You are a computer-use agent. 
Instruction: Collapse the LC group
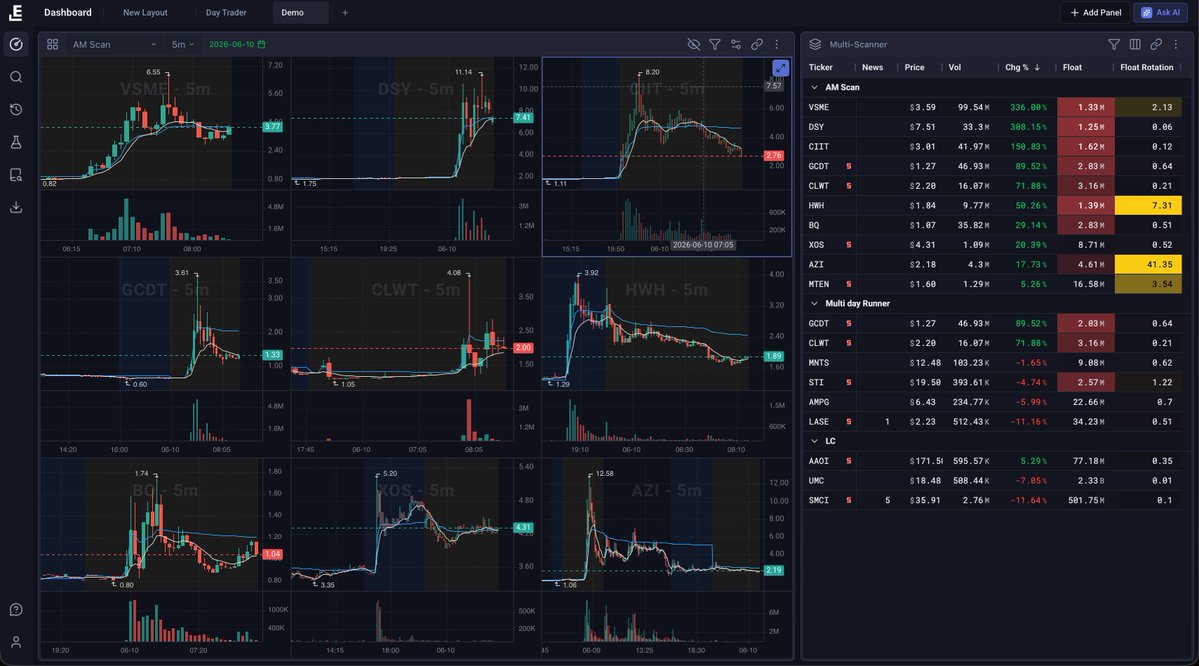(x=814, y=441)
